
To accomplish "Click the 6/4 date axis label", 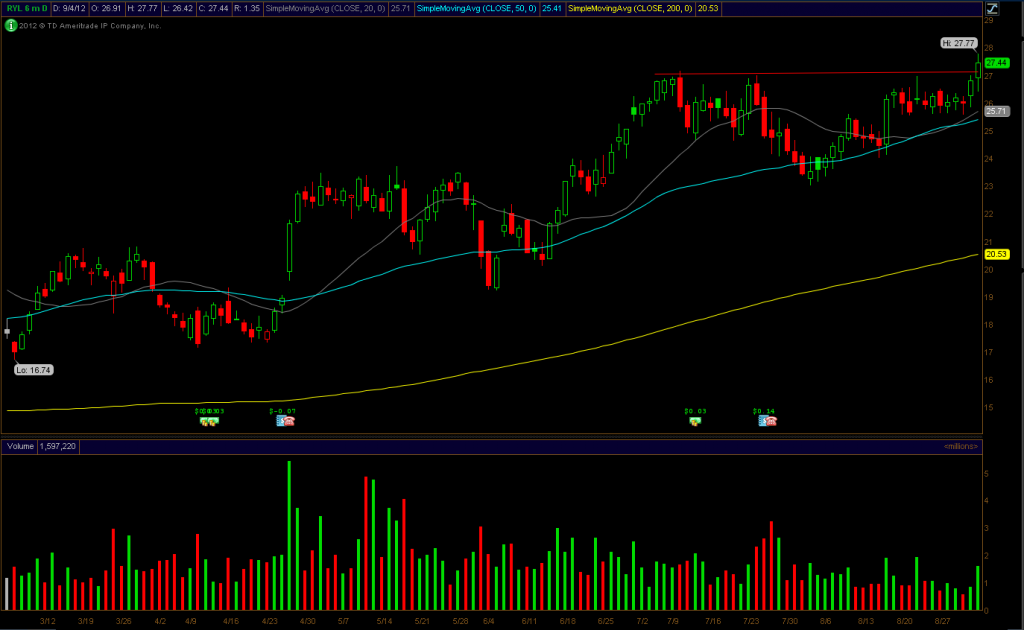I will pyautogui.click(x=488, y=622).
